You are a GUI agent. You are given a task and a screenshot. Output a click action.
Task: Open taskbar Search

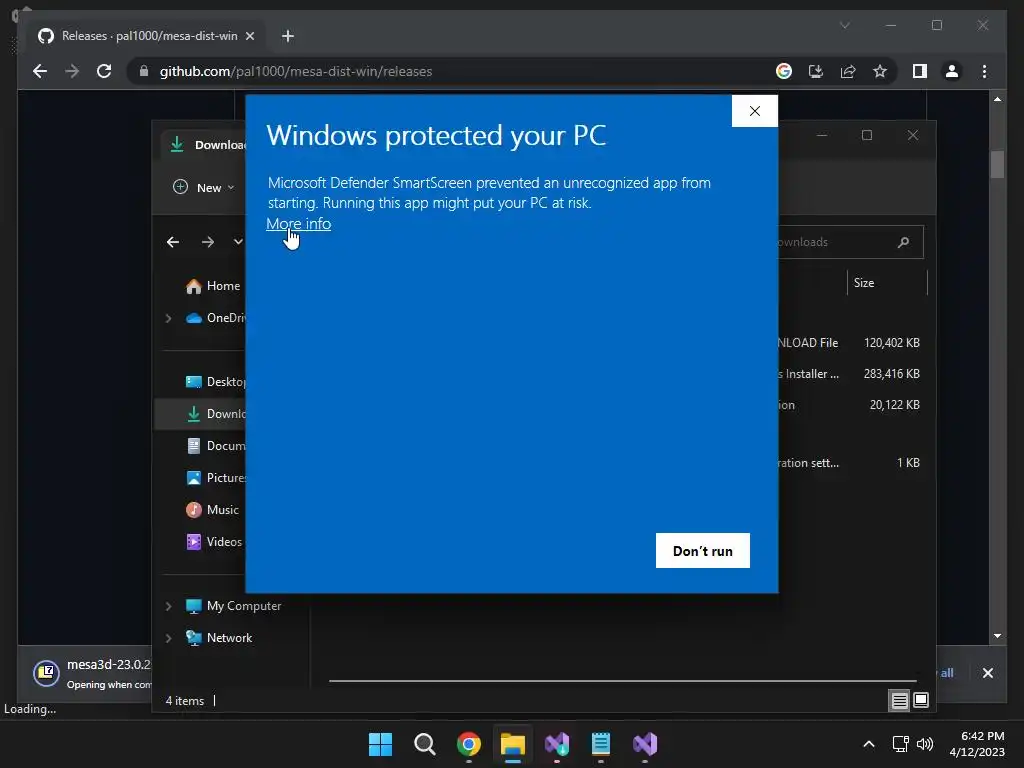[424, 744]
